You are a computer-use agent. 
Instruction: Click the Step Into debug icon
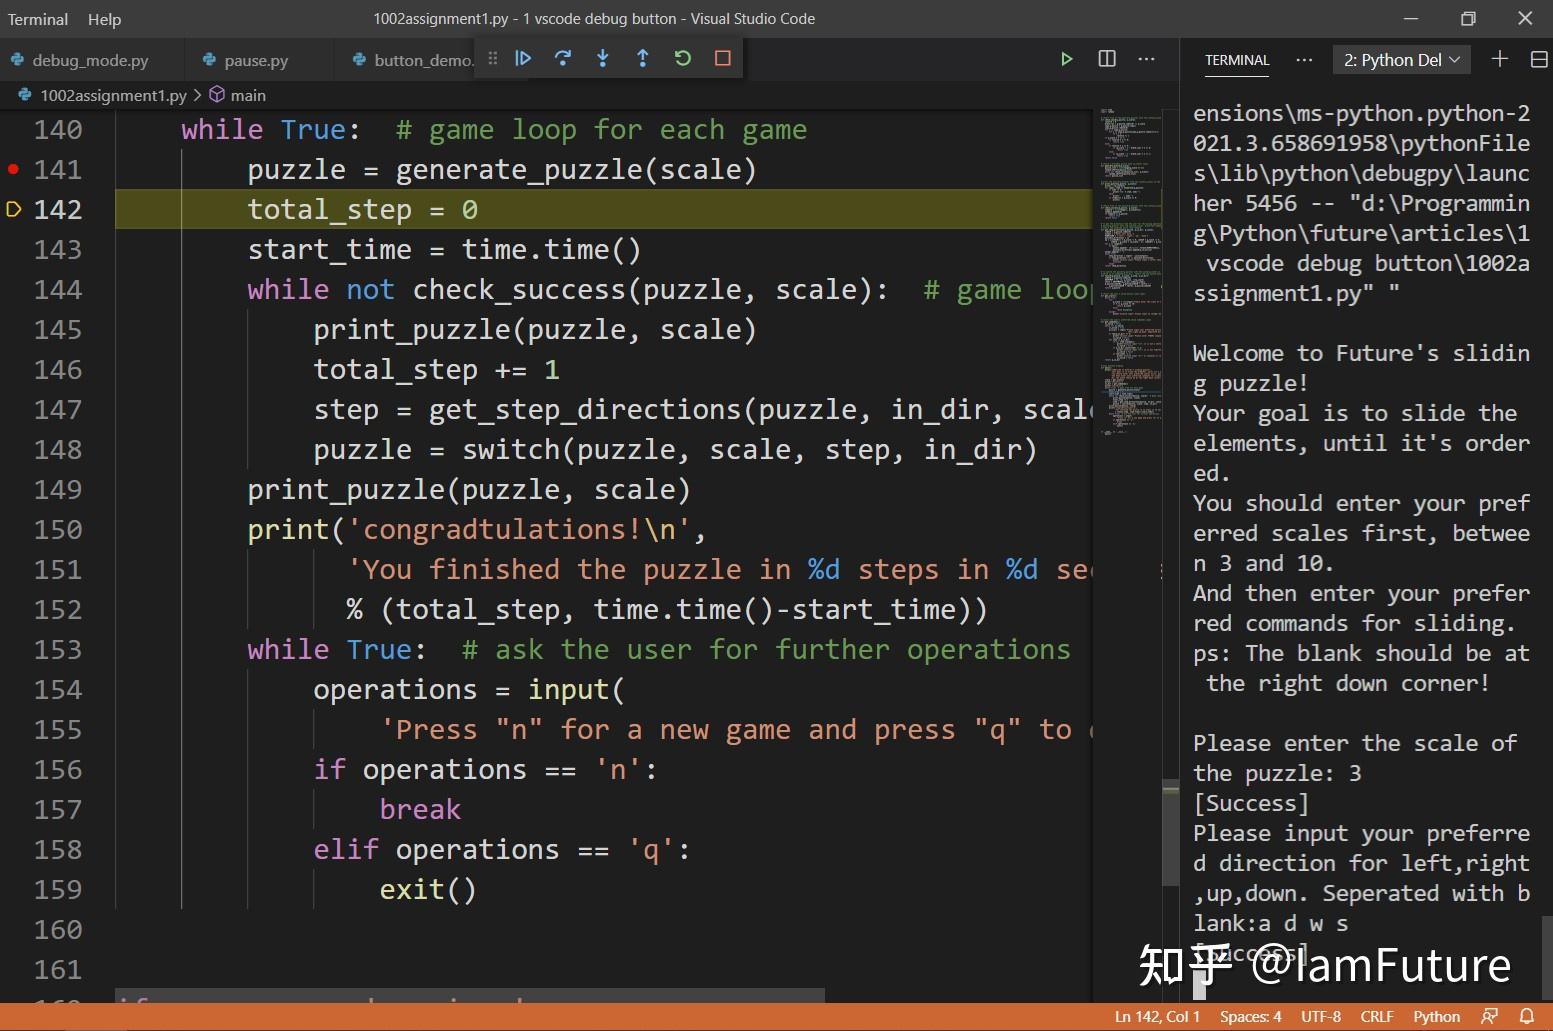click(603, 58)
